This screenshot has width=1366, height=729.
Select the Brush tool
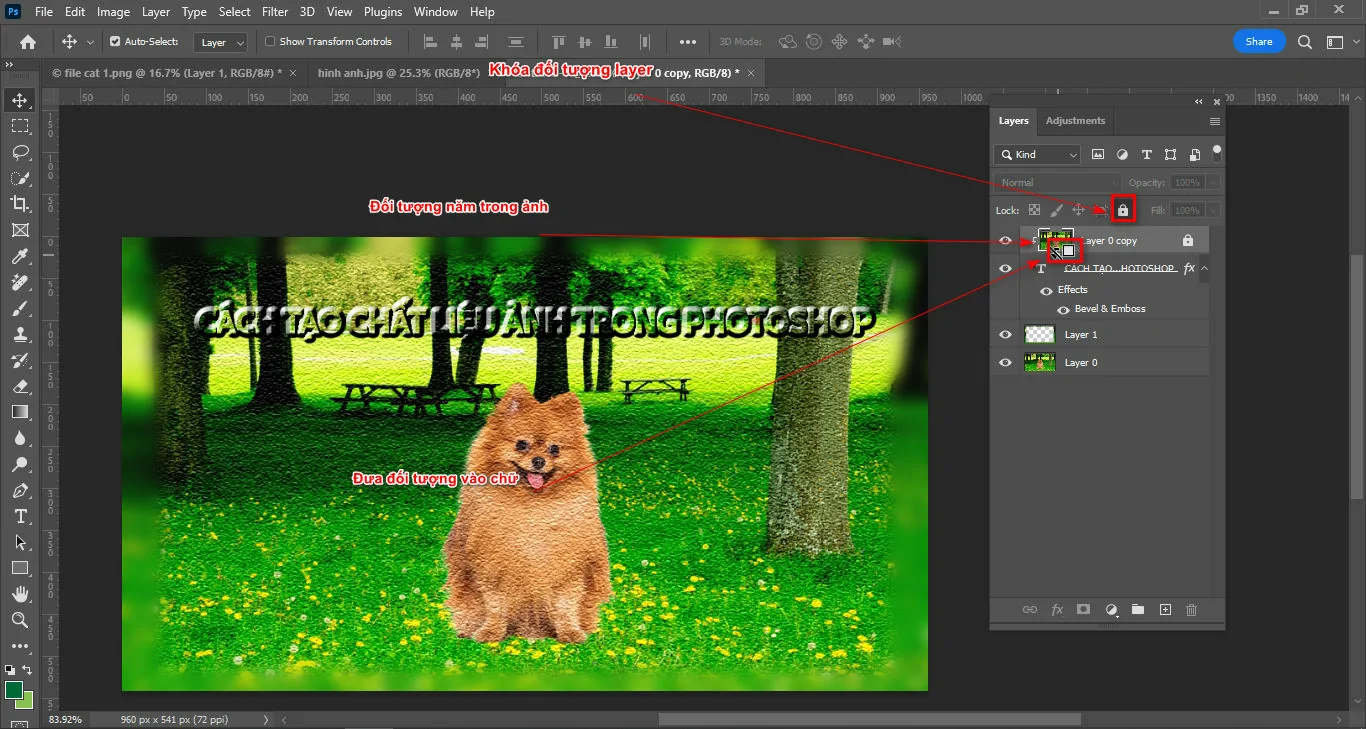(x=19, y=308)
